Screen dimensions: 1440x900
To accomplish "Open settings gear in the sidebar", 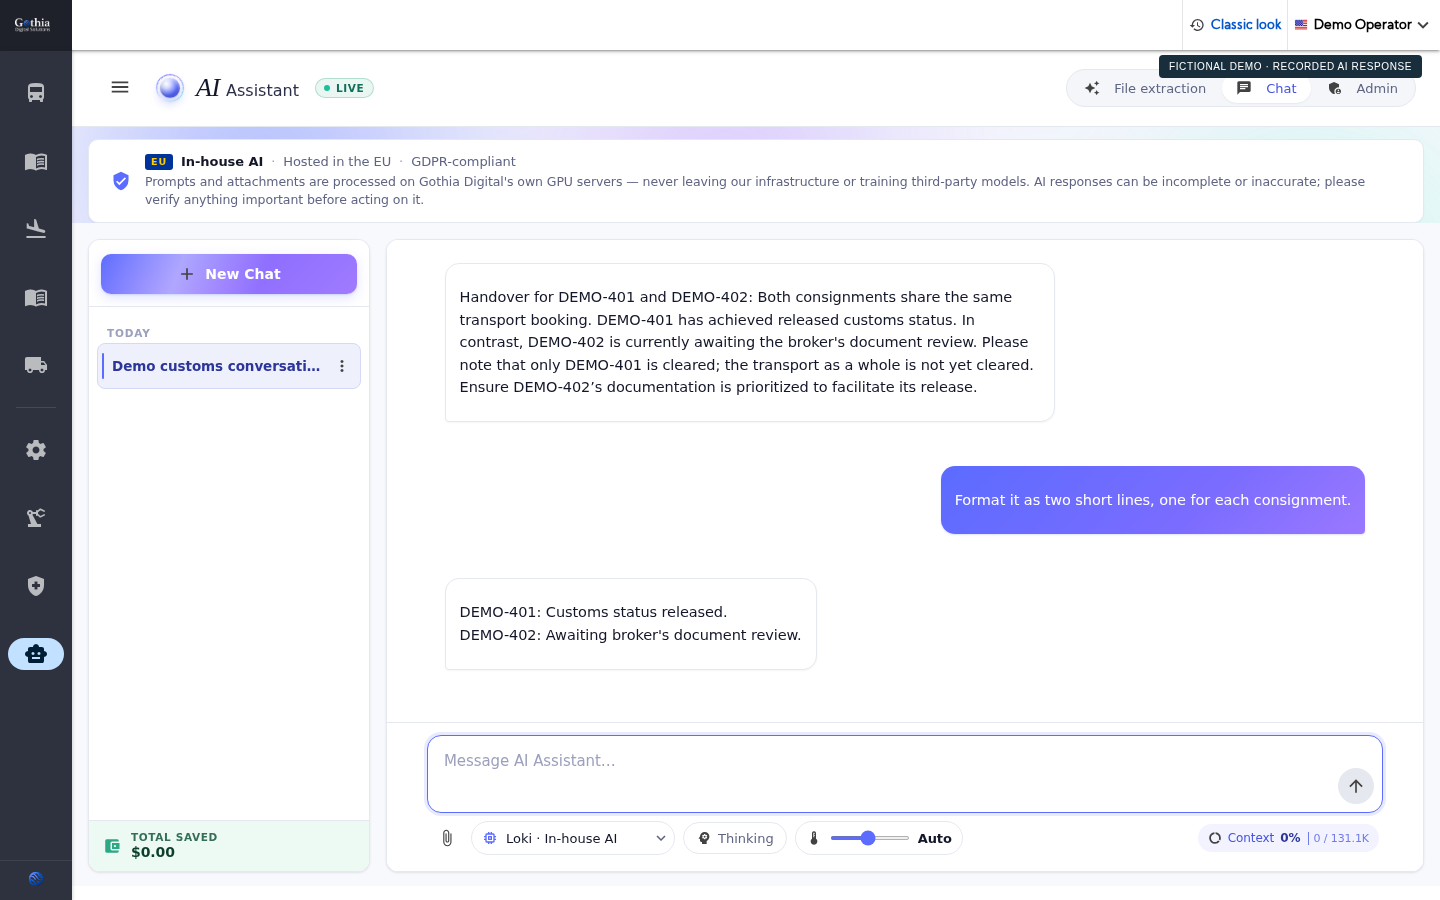I will [x=36, y=450].
